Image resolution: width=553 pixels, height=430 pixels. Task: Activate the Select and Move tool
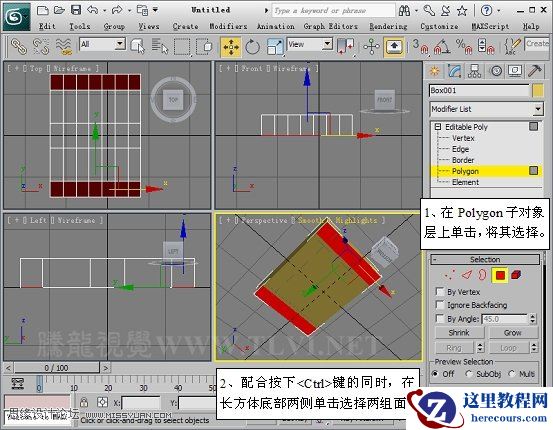[x=231, y=47]
